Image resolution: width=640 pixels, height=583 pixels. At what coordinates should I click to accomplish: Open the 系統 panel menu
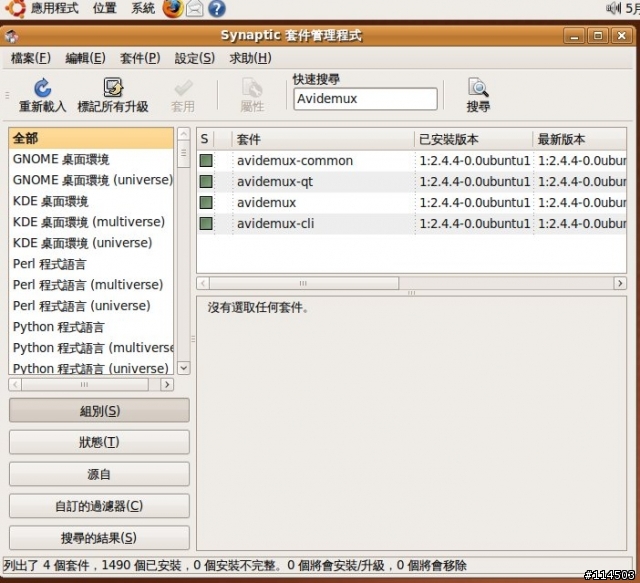[x=143, y=8]
